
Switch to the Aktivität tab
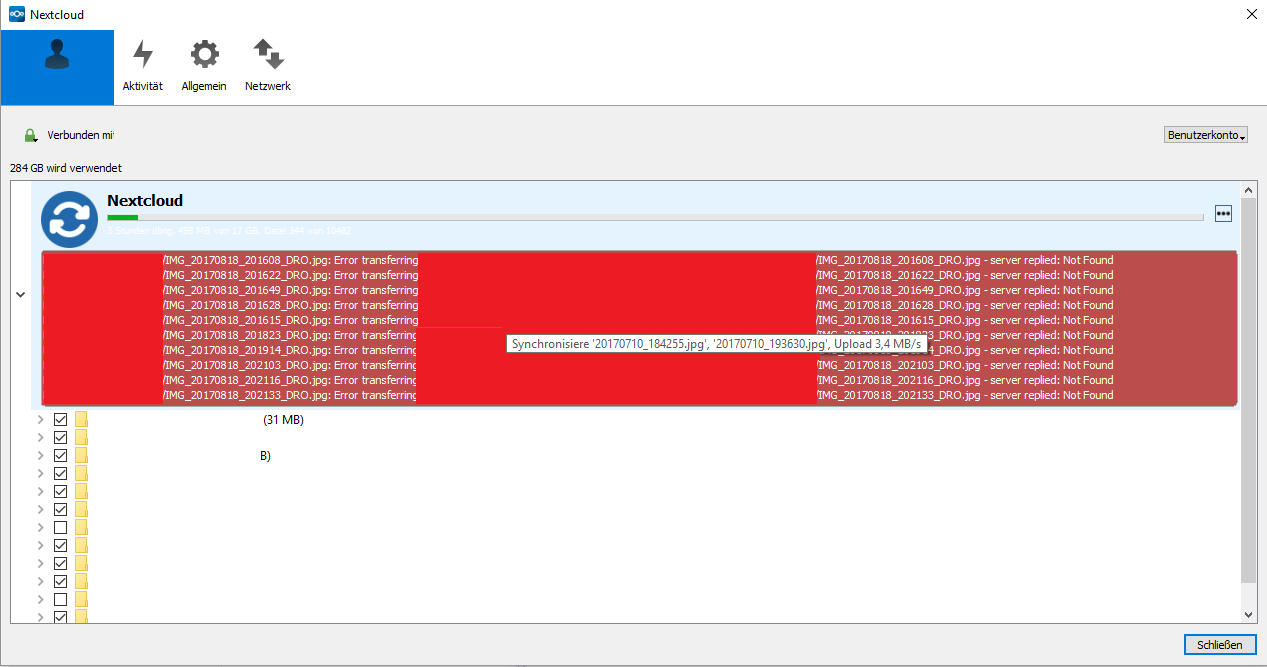click(x=143, y=67)
